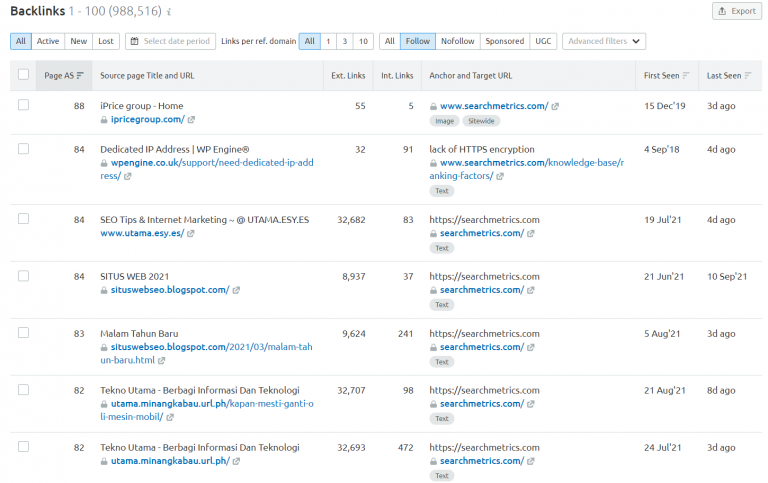The image size is (768, 483).
Task: Switch to the Active backlinks tab
Action: pyautogui.click(x=48, y=41)
